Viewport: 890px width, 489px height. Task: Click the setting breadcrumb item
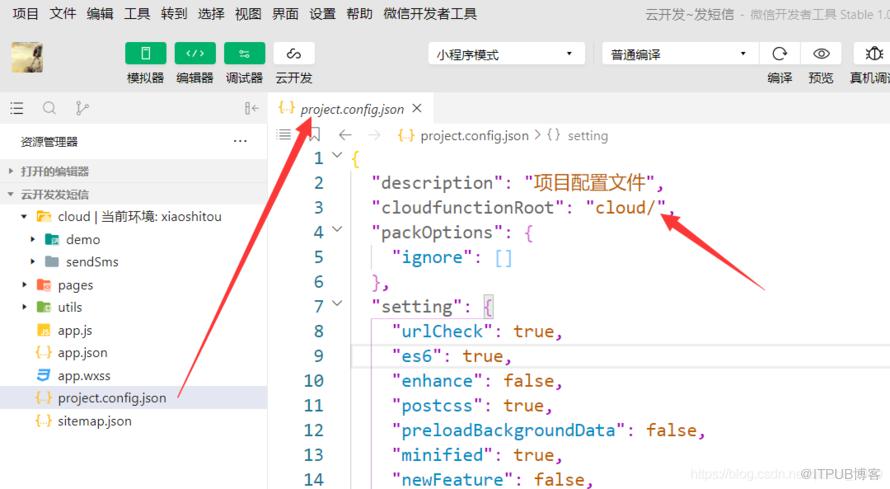(x=587, y=136)
